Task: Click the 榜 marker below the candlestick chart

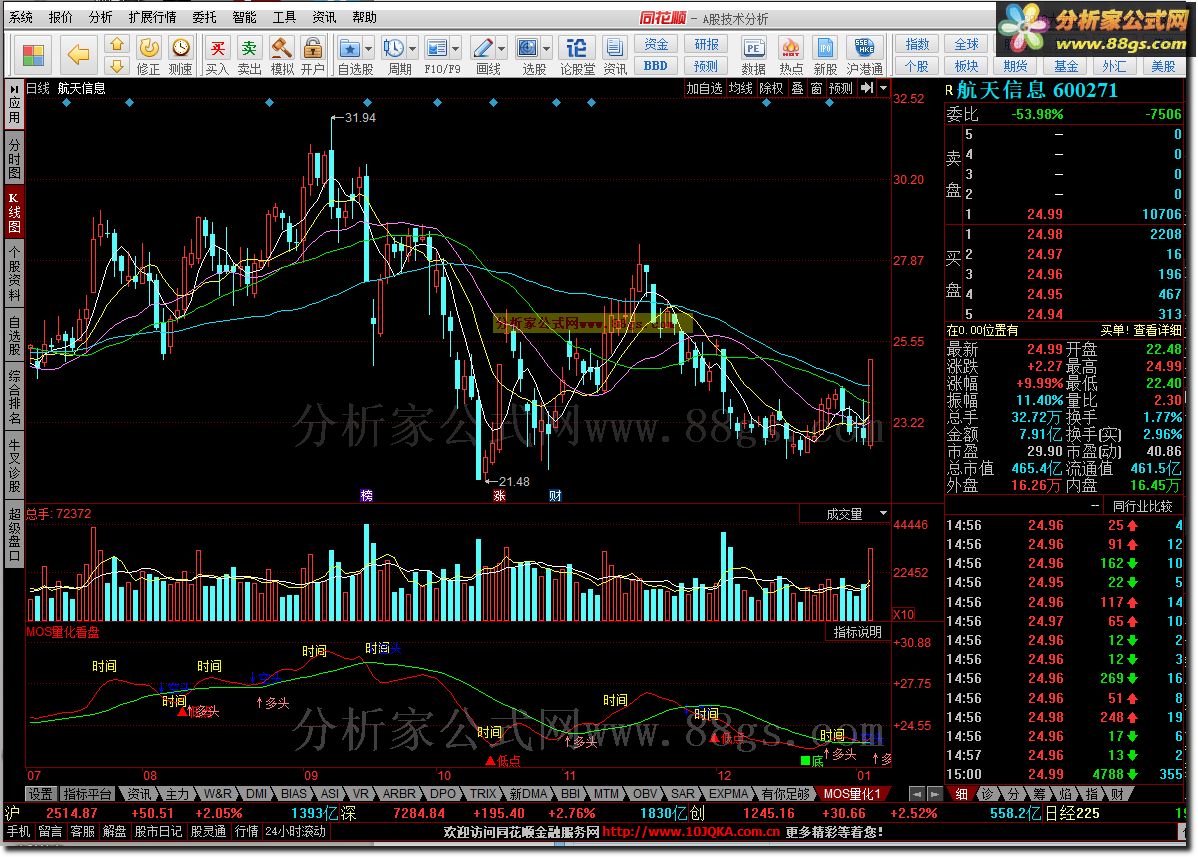Action: [367, 496]
